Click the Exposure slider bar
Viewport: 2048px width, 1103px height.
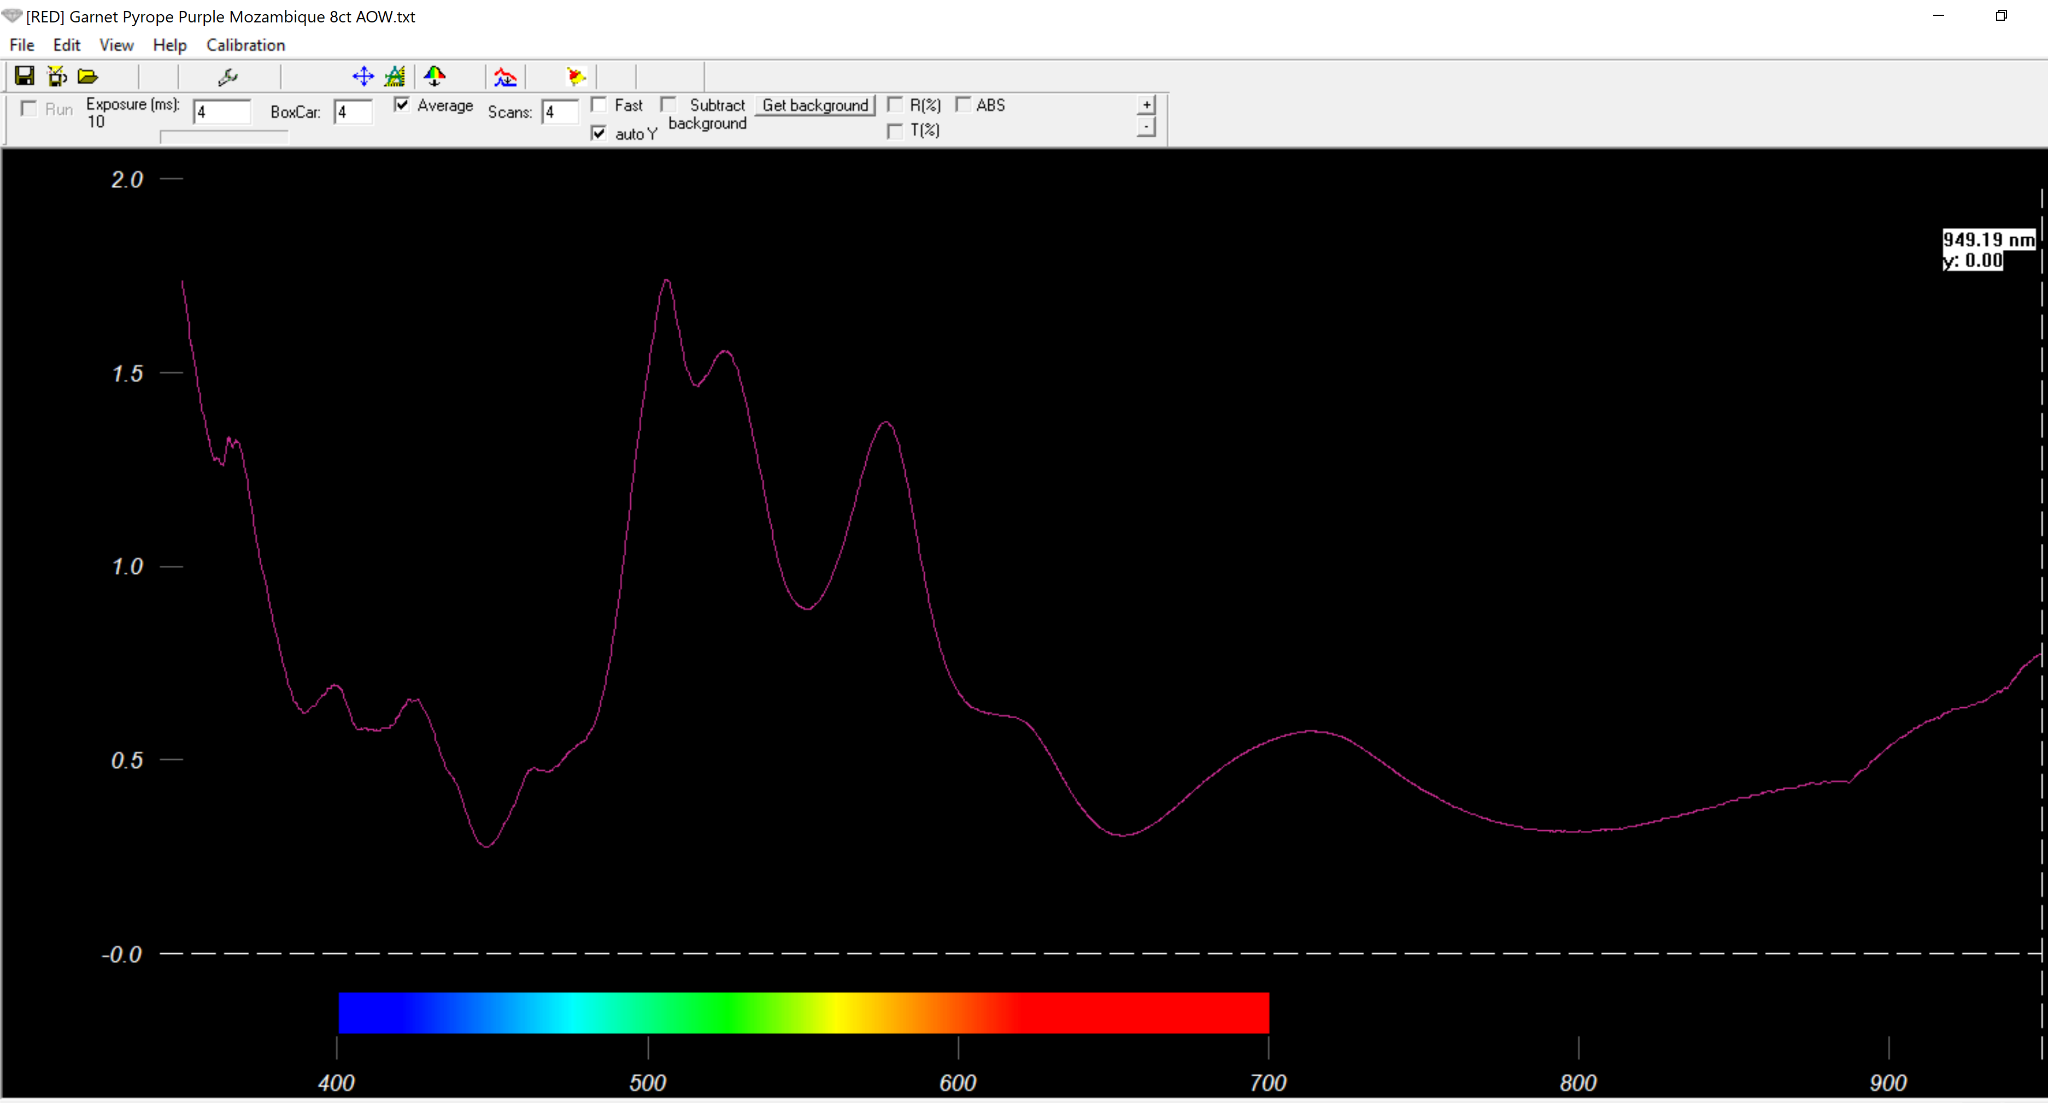click(x=224, y=137)
